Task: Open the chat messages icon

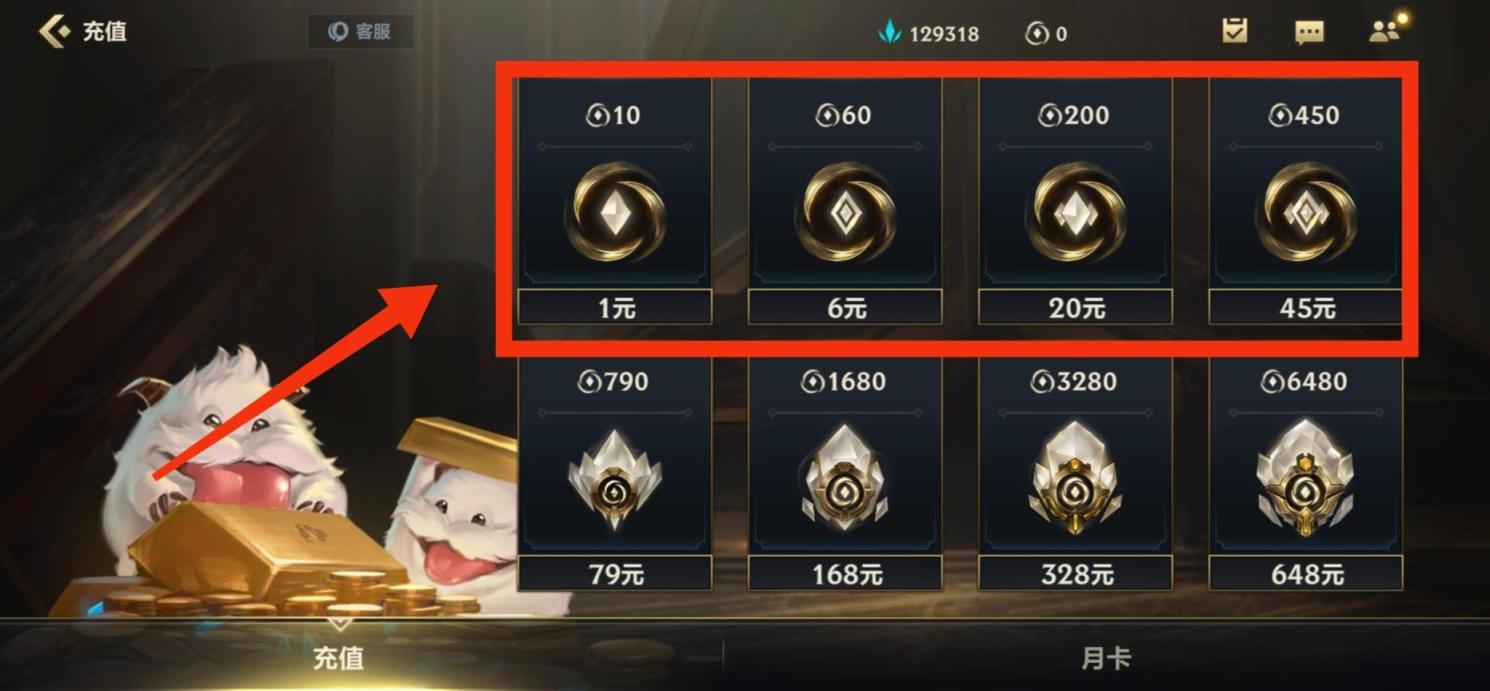Action: (1309, 32)
